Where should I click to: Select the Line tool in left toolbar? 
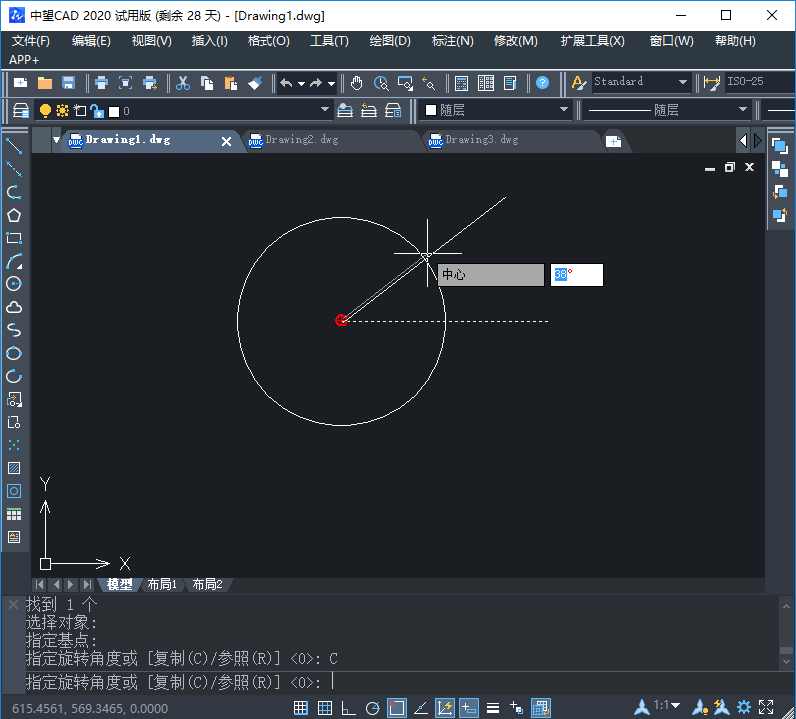coord(14,146)
